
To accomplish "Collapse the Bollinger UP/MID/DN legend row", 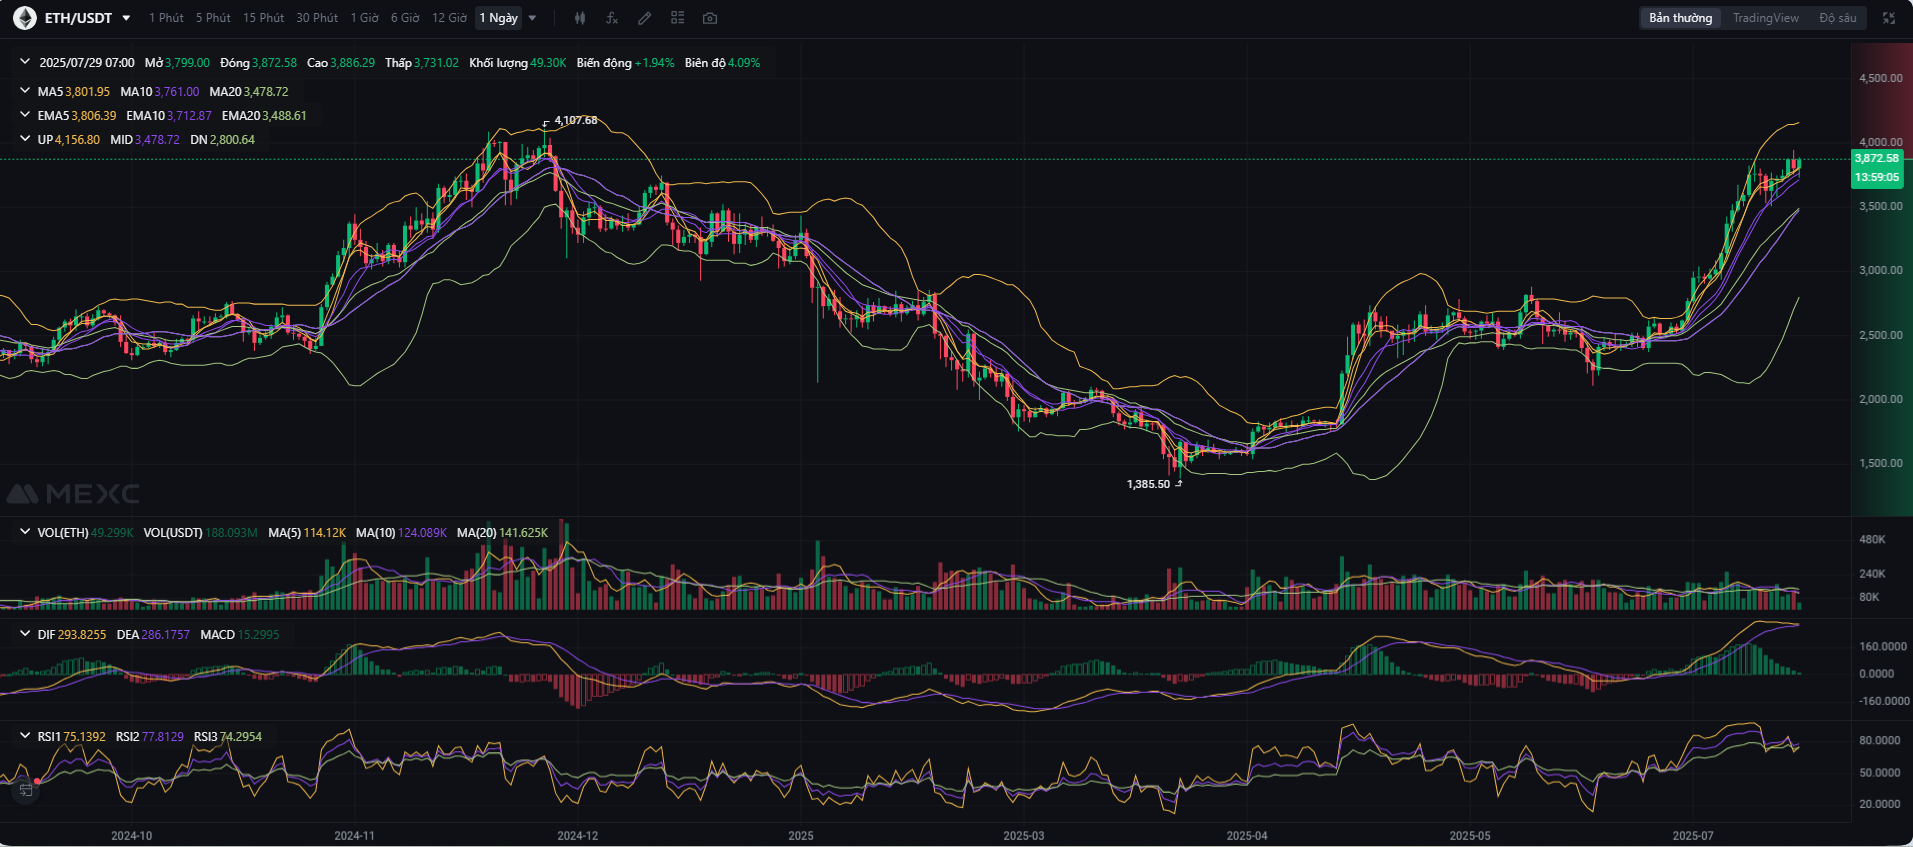I will click(25, 139).
